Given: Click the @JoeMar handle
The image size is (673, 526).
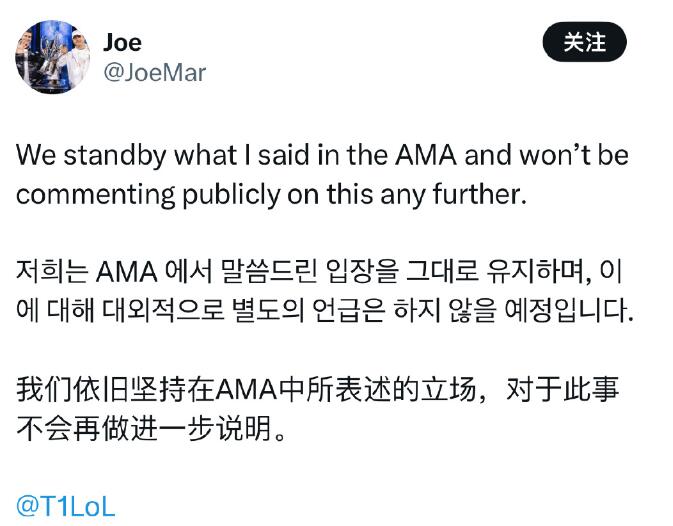Looking at the screenshot, I should [x=154, y=73].
